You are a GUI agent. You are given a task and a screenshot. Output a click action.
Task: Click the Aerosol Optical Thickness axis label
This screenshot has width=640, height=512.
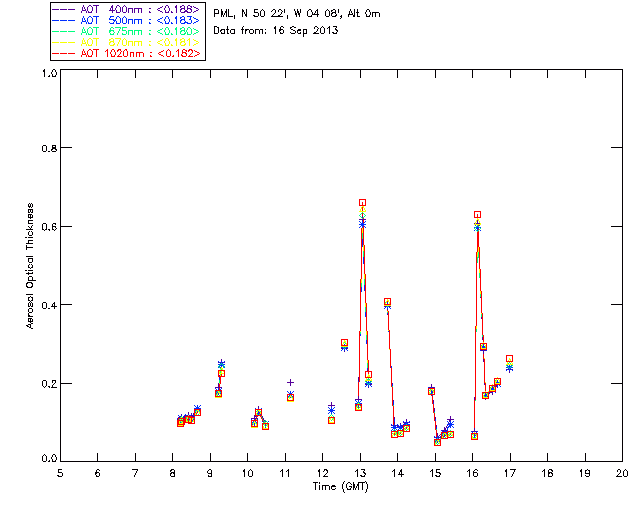click(30, 266)
